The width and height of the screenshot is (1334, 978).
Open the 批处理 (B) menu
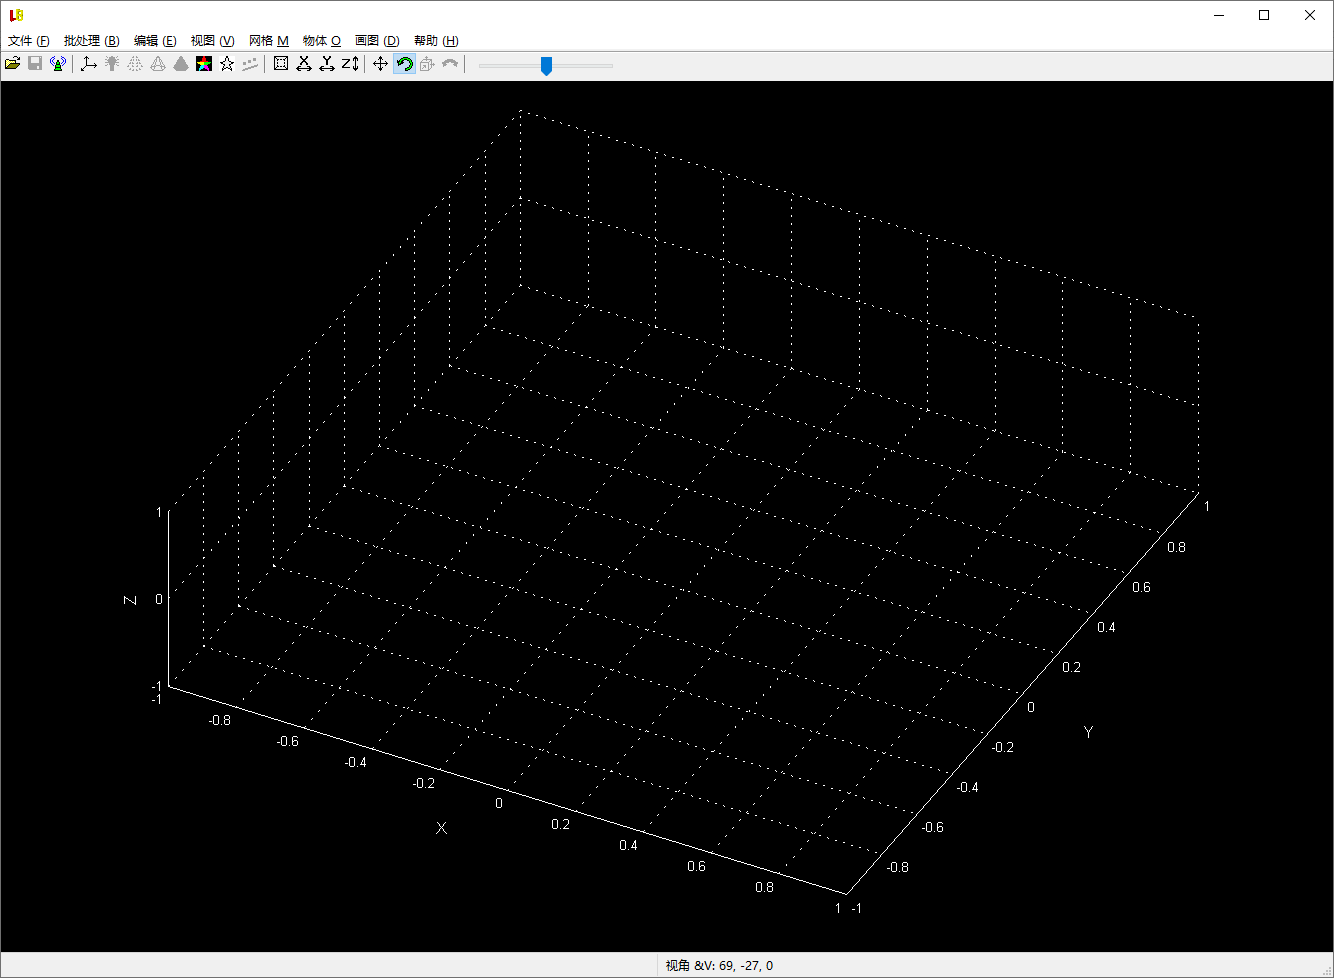[x=91, y=41]
